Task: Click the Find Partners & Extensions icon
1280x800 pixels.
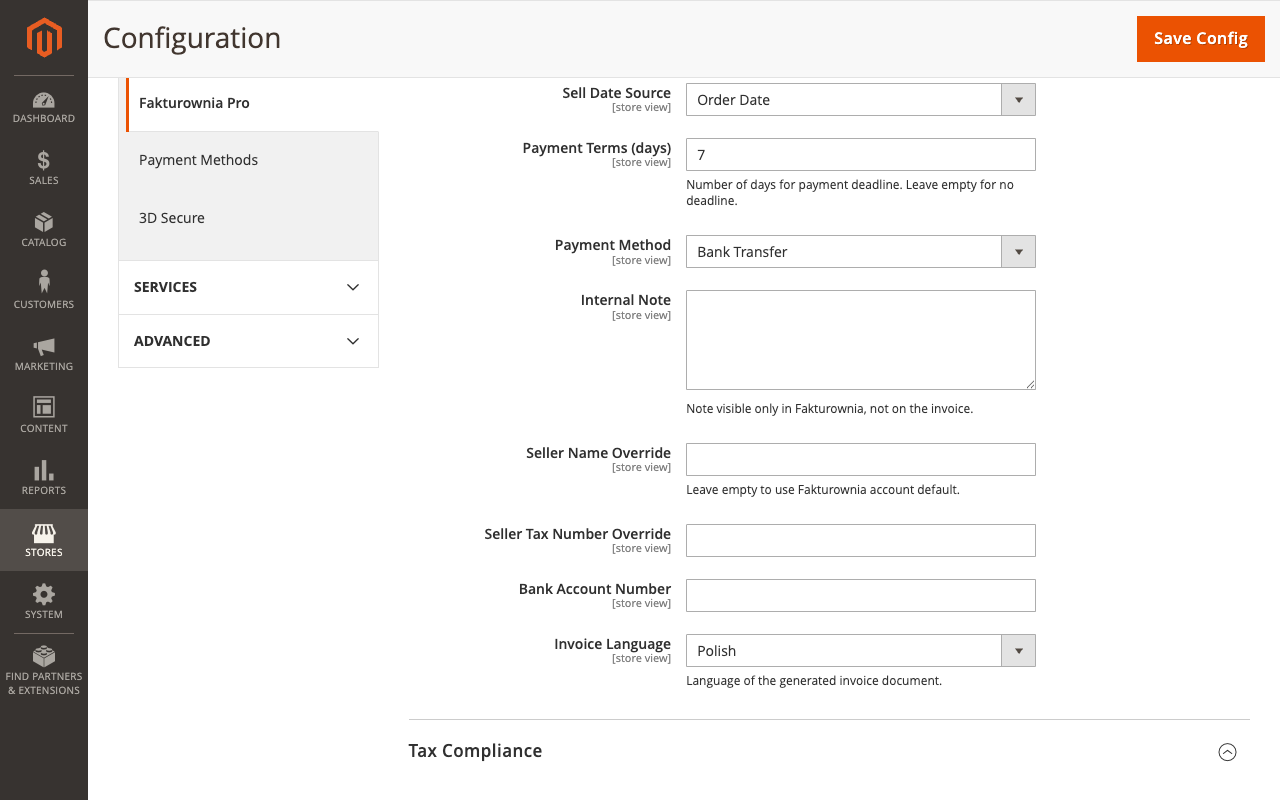Action: point(43,668)
